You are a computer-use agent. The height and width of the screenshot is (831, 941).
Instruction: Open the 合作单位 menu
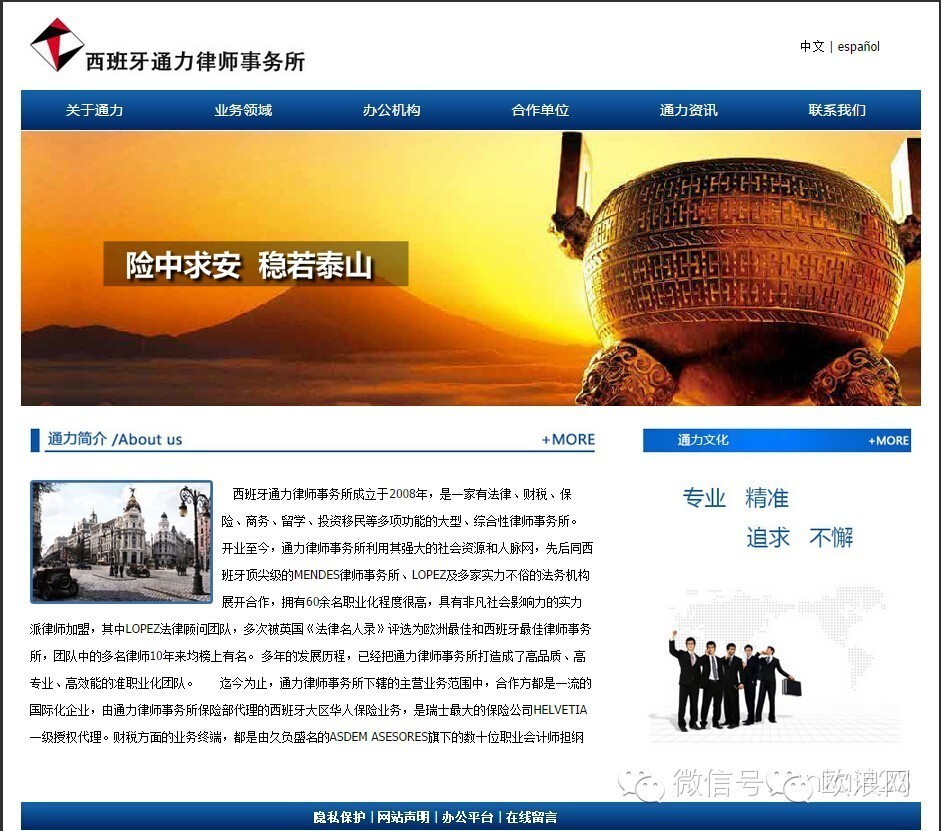(540, 110)
